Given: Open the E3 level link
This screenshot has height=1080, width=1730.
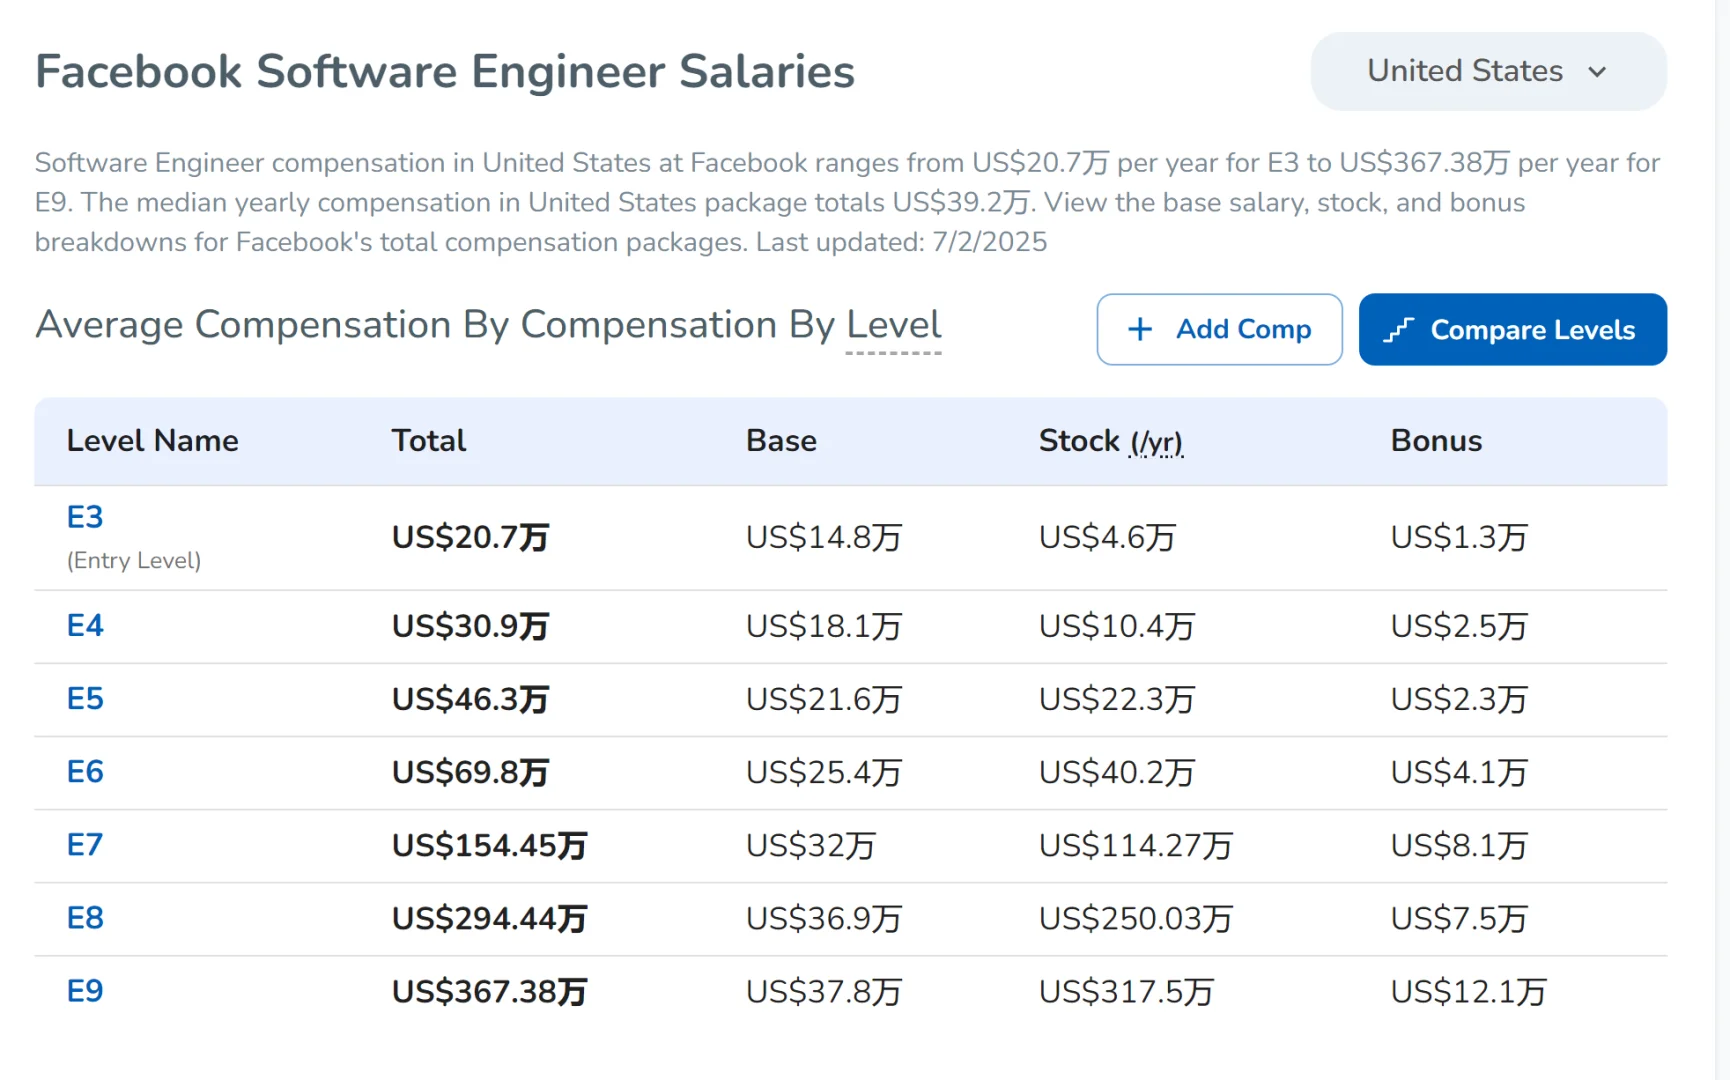Looking at the screenshot, I should [85, 517].
